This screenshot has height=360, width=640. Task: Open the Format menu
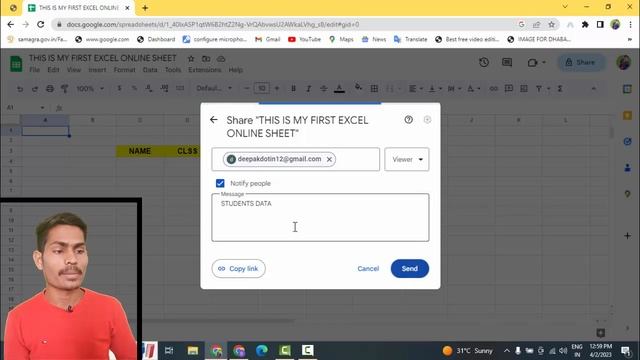tap(124, 70)
